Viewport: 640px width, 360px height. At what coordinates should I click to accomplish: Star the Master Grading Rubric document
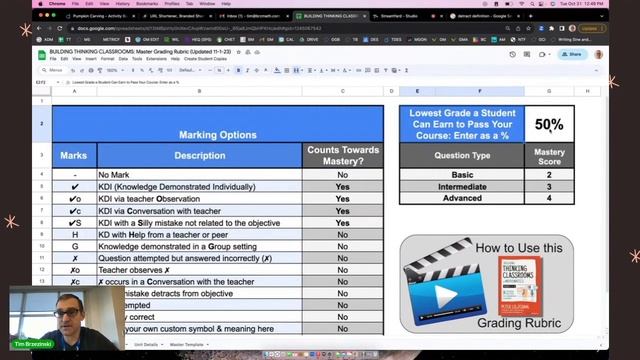238,52
